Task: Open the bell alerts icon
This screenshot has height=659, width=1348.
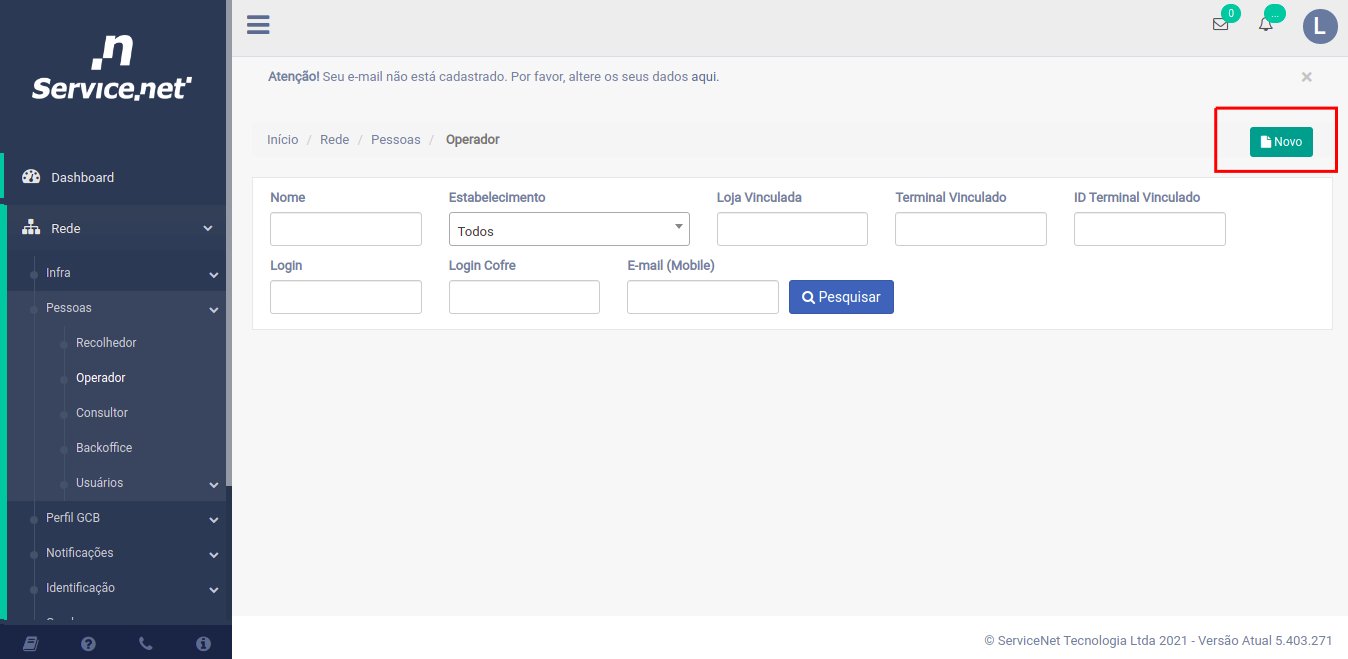Action: coord(1266,25)
